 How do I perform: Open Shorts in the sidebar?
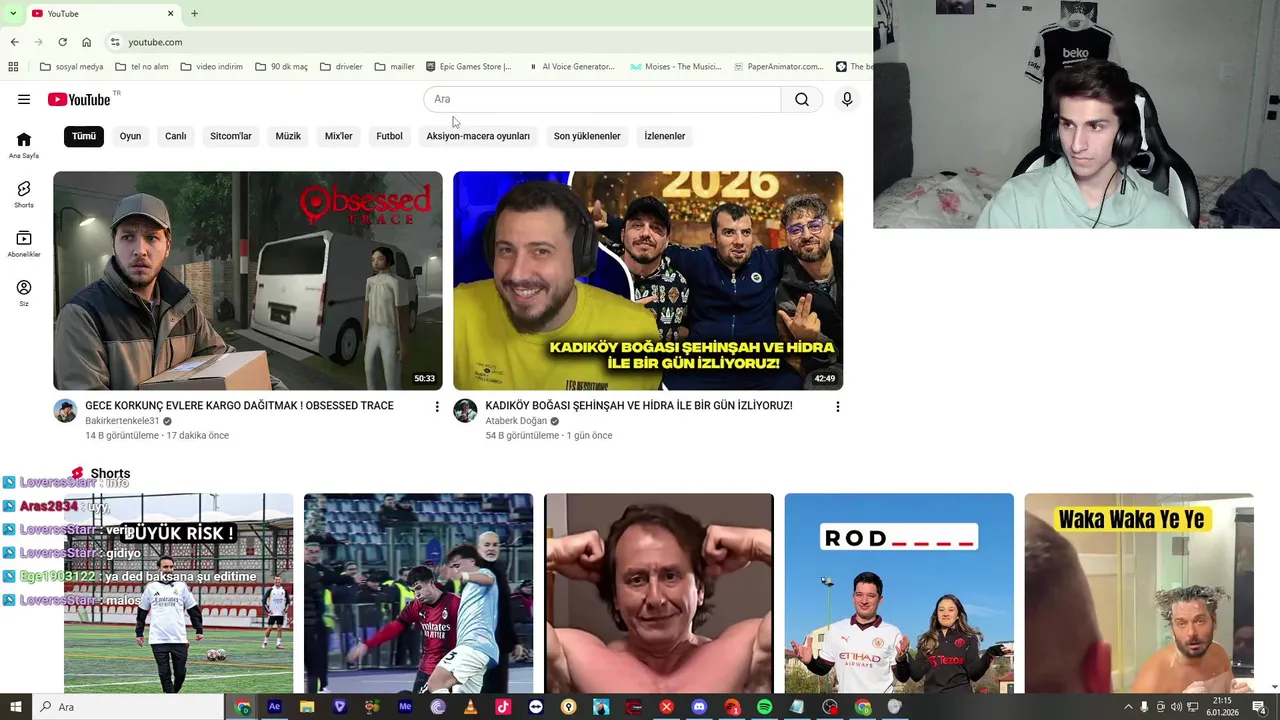tap(24, 194)
